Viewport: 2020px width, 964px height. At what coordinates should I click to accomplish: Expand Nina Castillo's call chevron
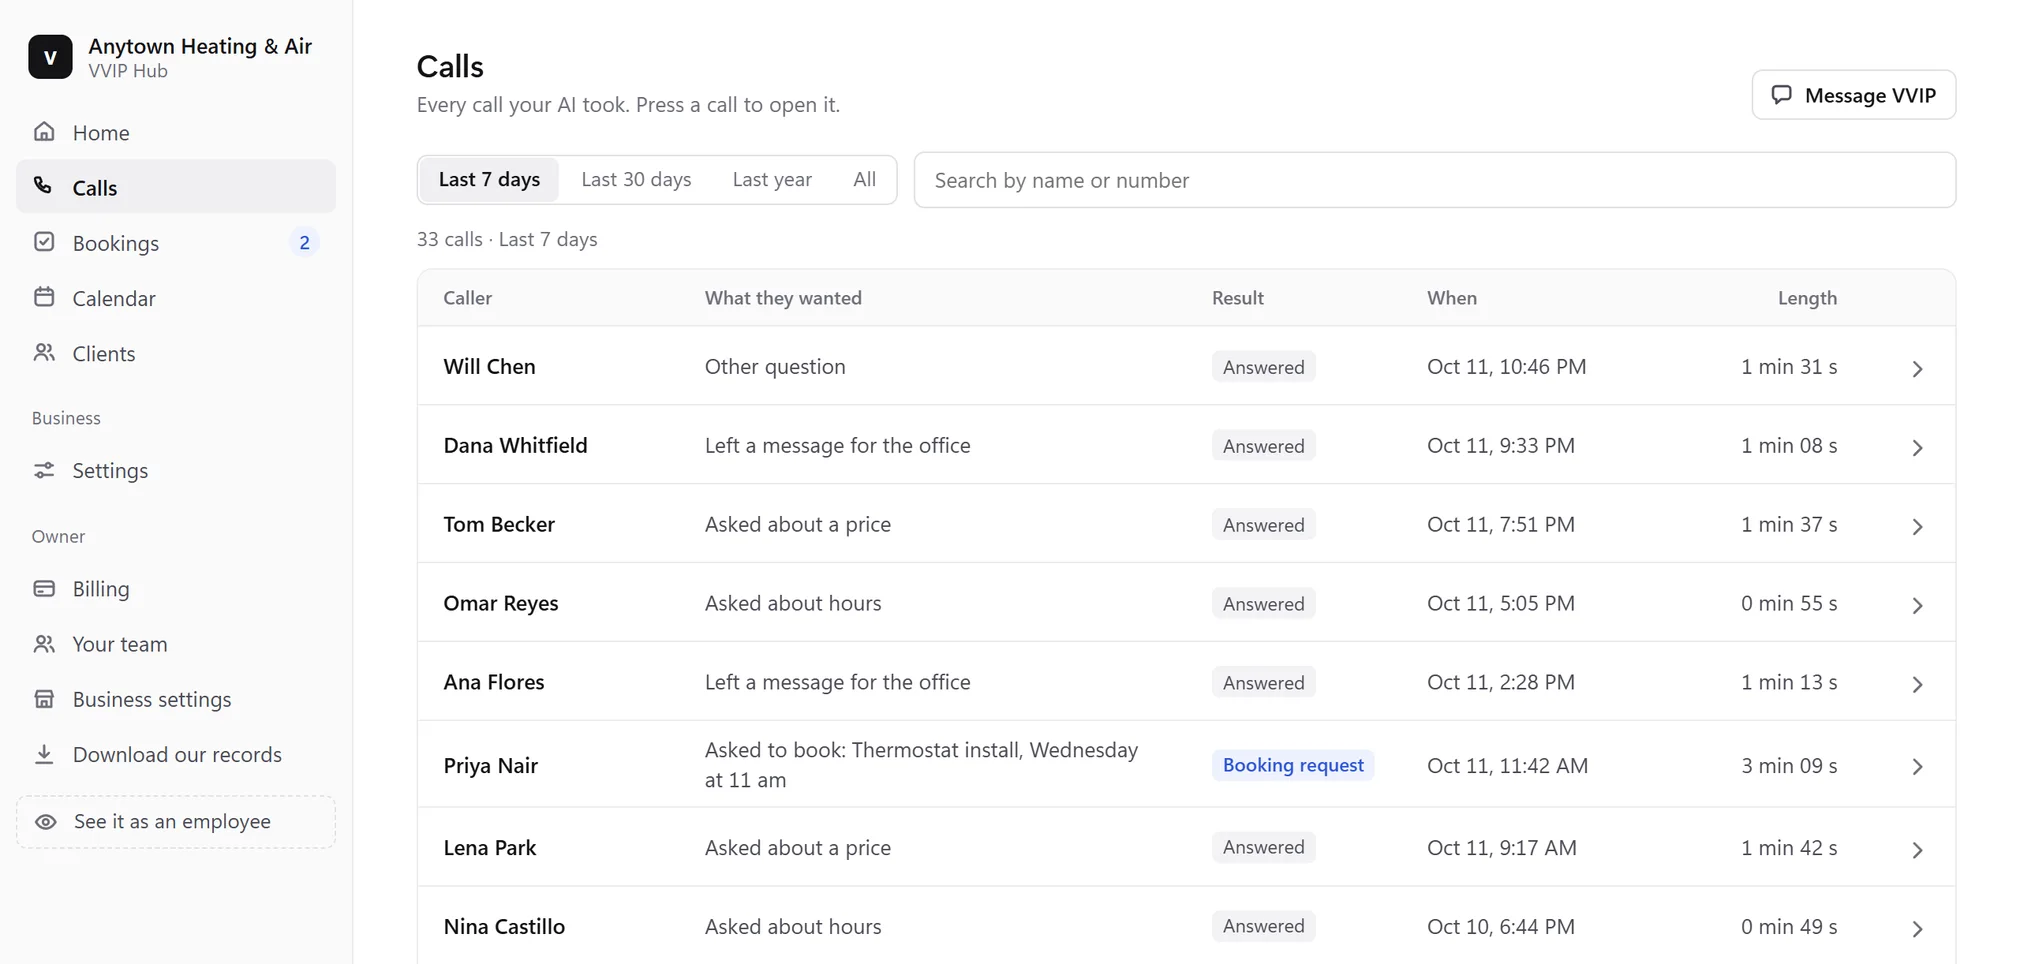[1917, 929]
